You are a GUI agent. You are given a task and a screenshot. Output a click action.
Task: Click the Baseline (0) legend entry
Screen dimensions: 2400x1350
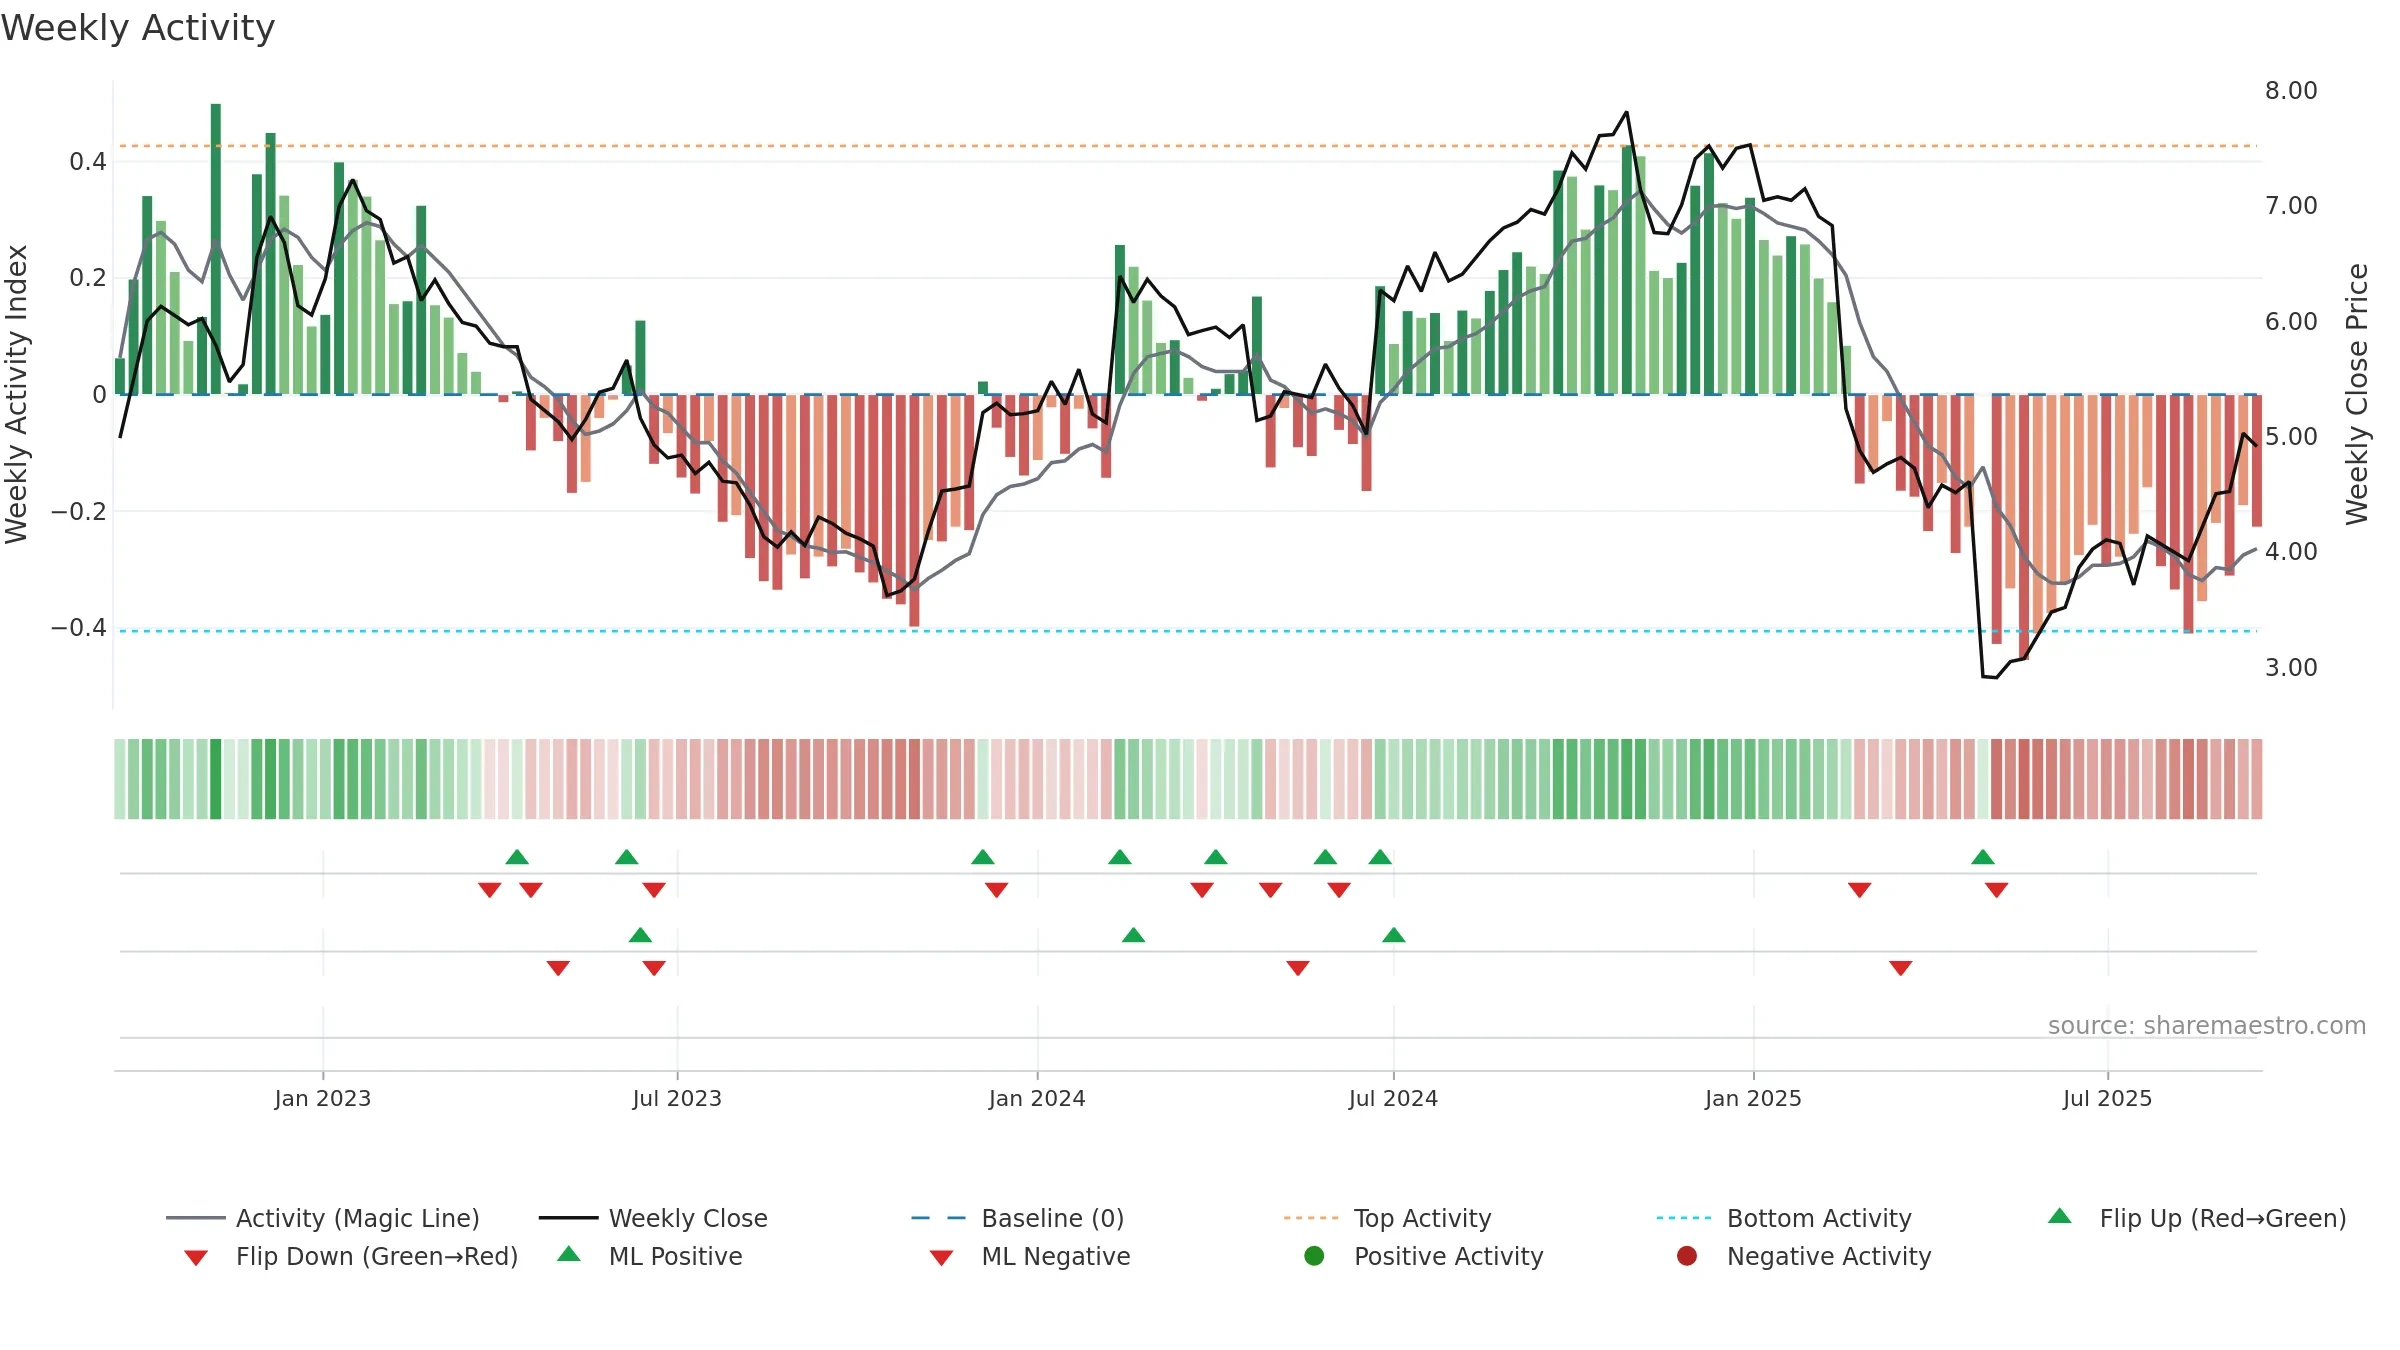coord(1018,1218)
